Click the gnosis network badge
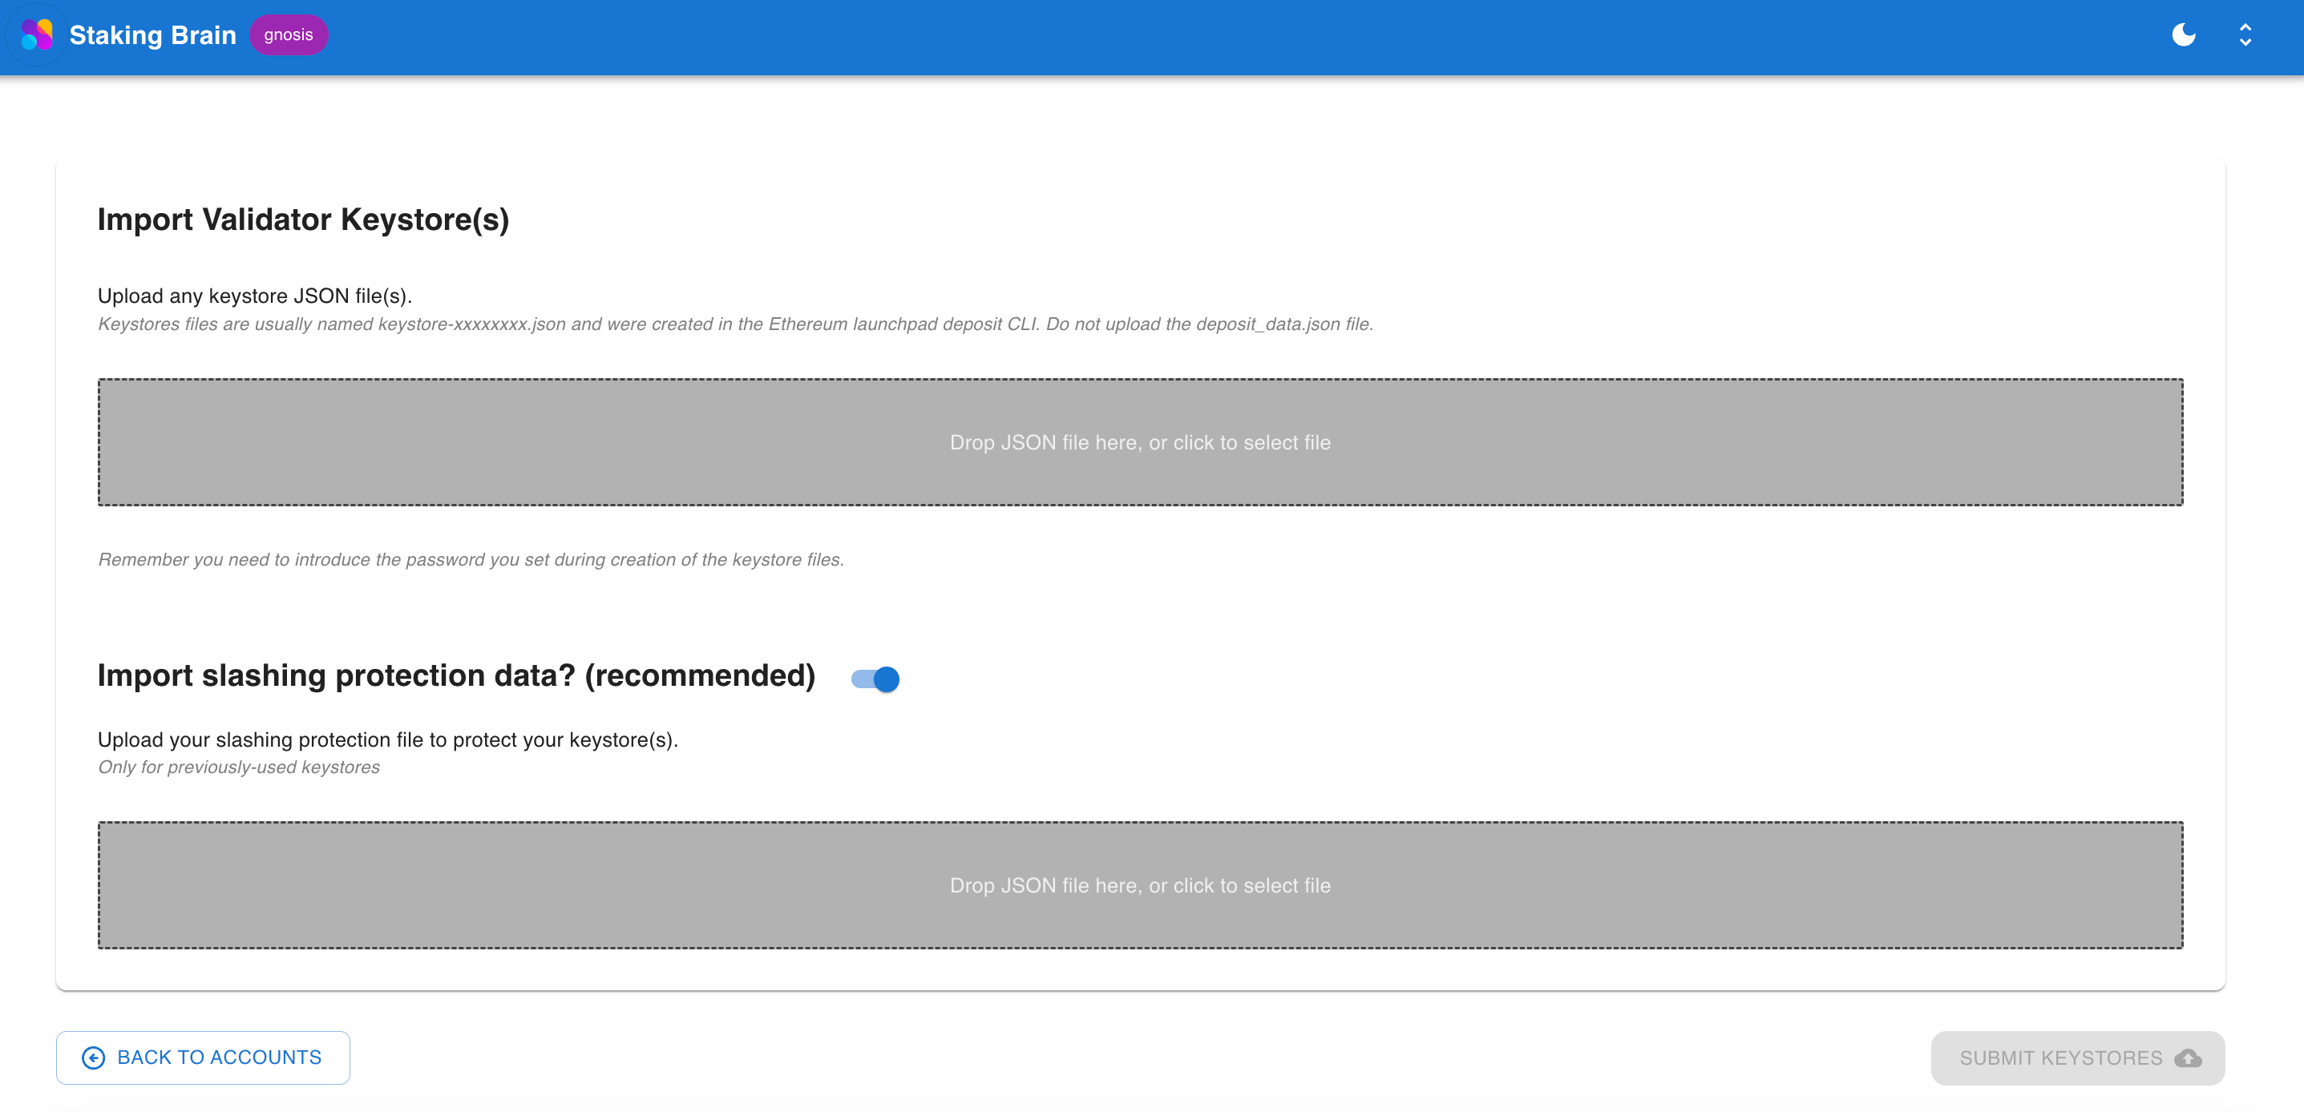 tap(288, 35)
